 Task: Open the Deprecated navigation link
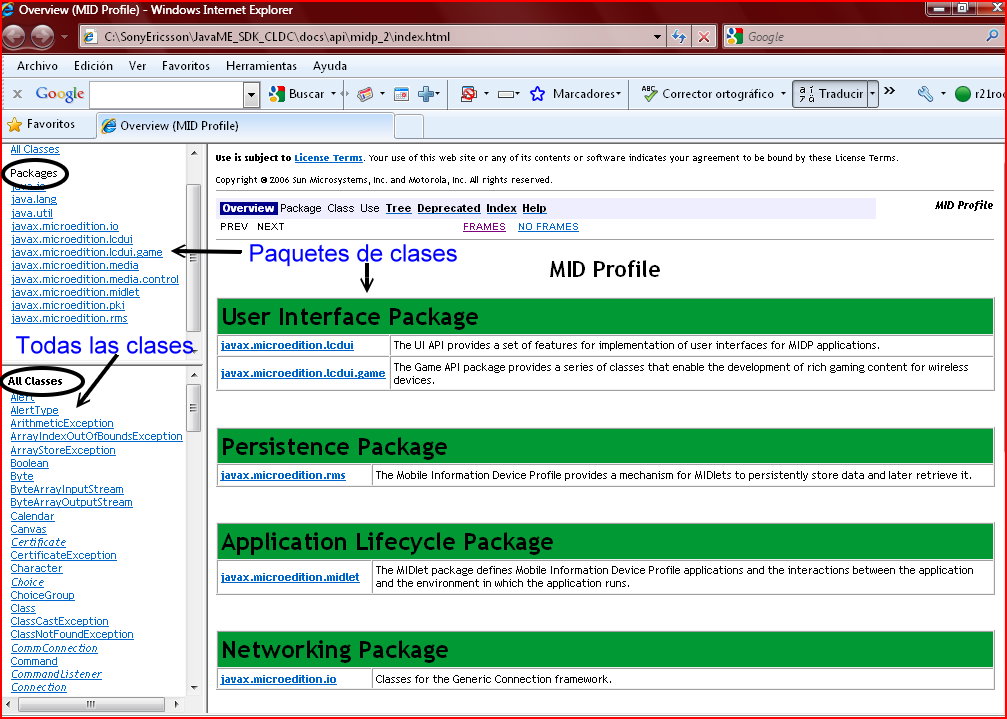coord(448,208)
